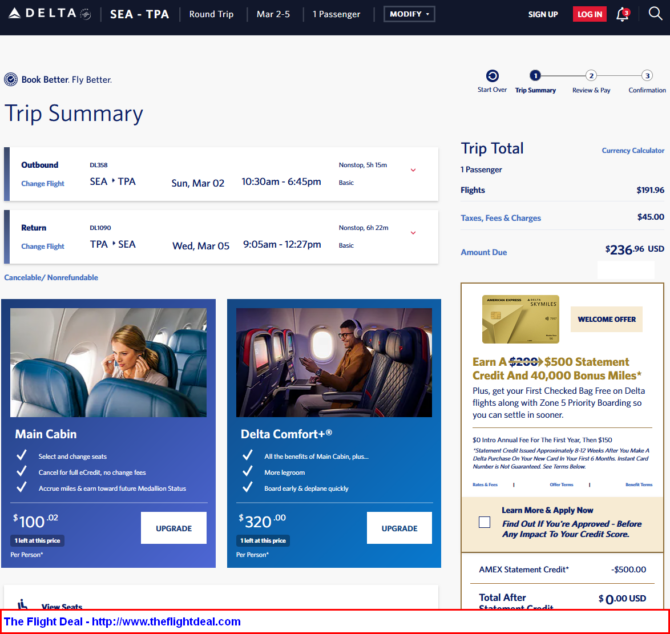Click the LOG IN button
The height and width of the screenshot is (634, 670).
point(590,14)
